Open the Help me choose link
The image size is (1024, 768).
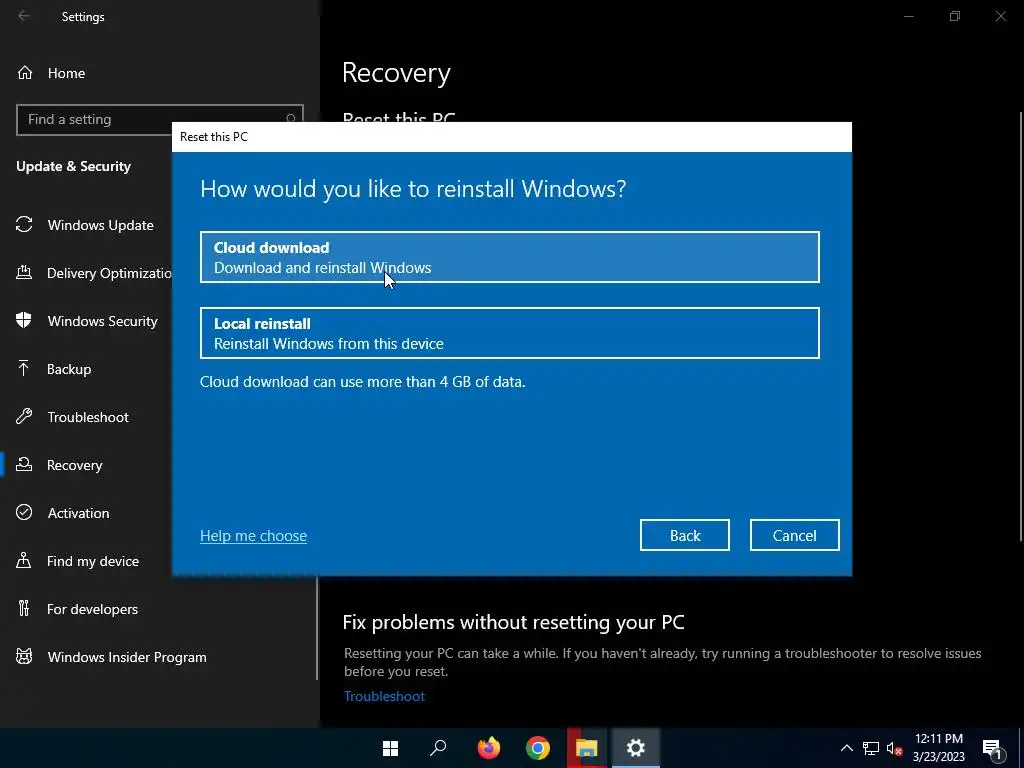(253, 536)
